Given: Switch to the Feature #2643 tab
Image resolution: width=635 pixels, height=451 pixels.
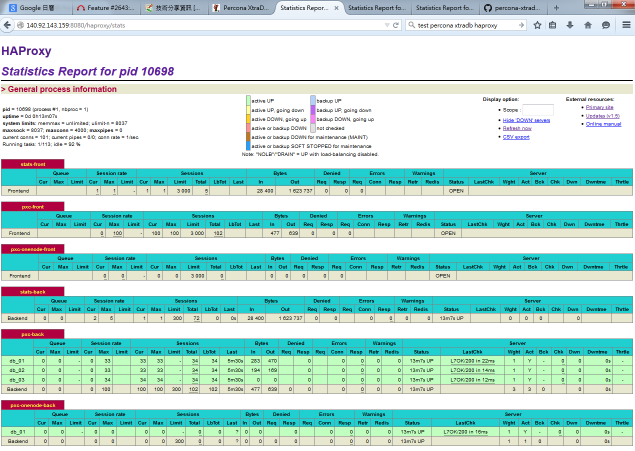Looking at the screenshot, I should 105,8.
